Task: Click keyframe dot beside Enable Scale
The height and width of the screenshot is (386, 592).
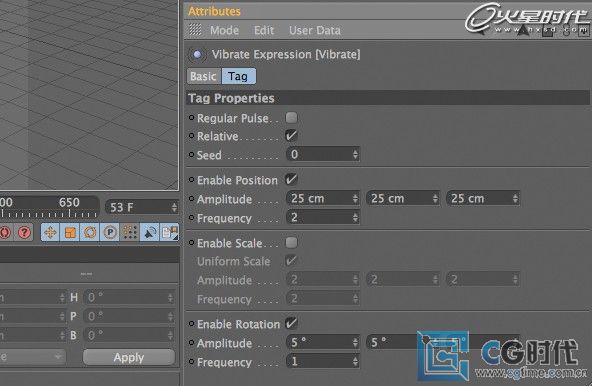Action: [191, 242]
